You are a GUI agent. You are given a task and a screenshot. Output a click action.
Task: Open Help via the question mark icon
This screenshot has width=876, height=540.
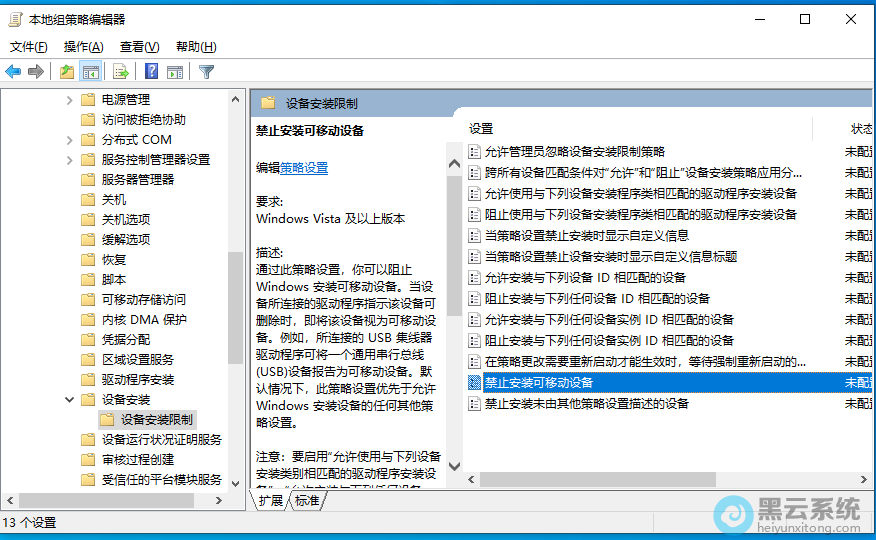tap(151, 71)
